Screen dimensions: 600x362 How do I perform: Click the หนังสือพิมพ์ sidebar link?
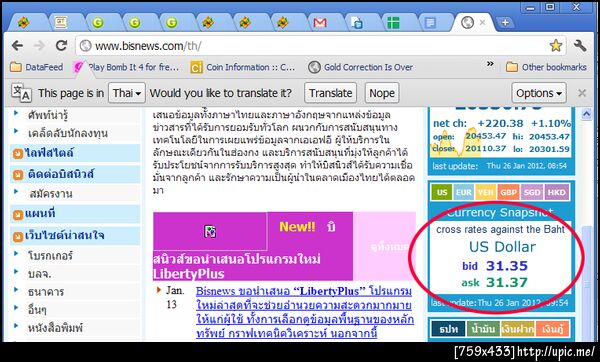point(55,328)
